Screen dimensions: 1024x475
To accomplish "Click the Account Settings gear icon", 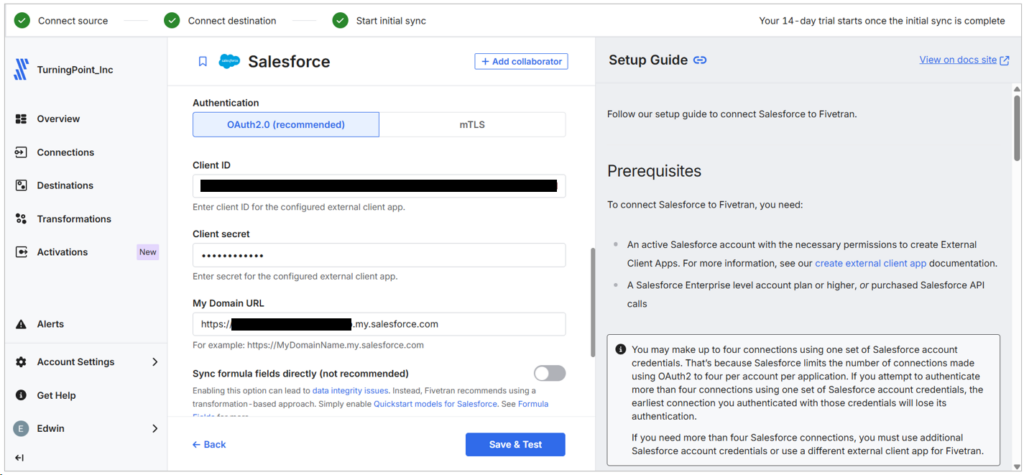I will [21, 362].
